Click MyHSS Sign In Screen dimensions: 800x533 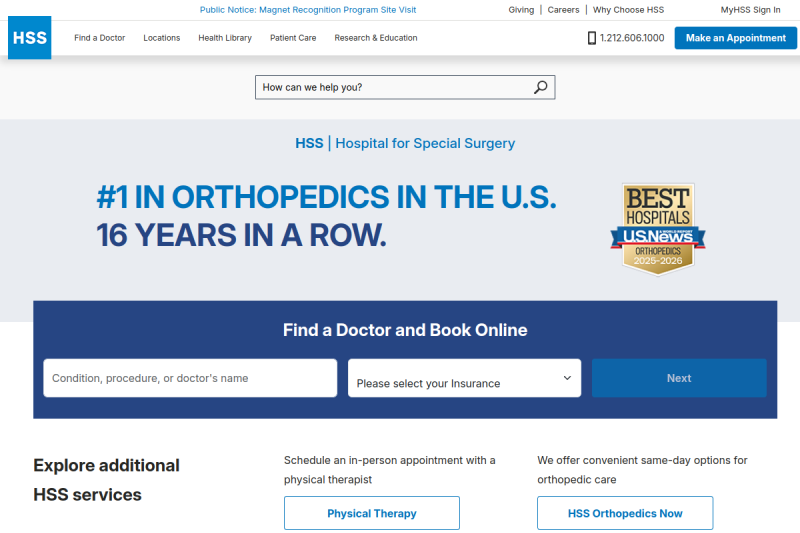tap(751, 10)
